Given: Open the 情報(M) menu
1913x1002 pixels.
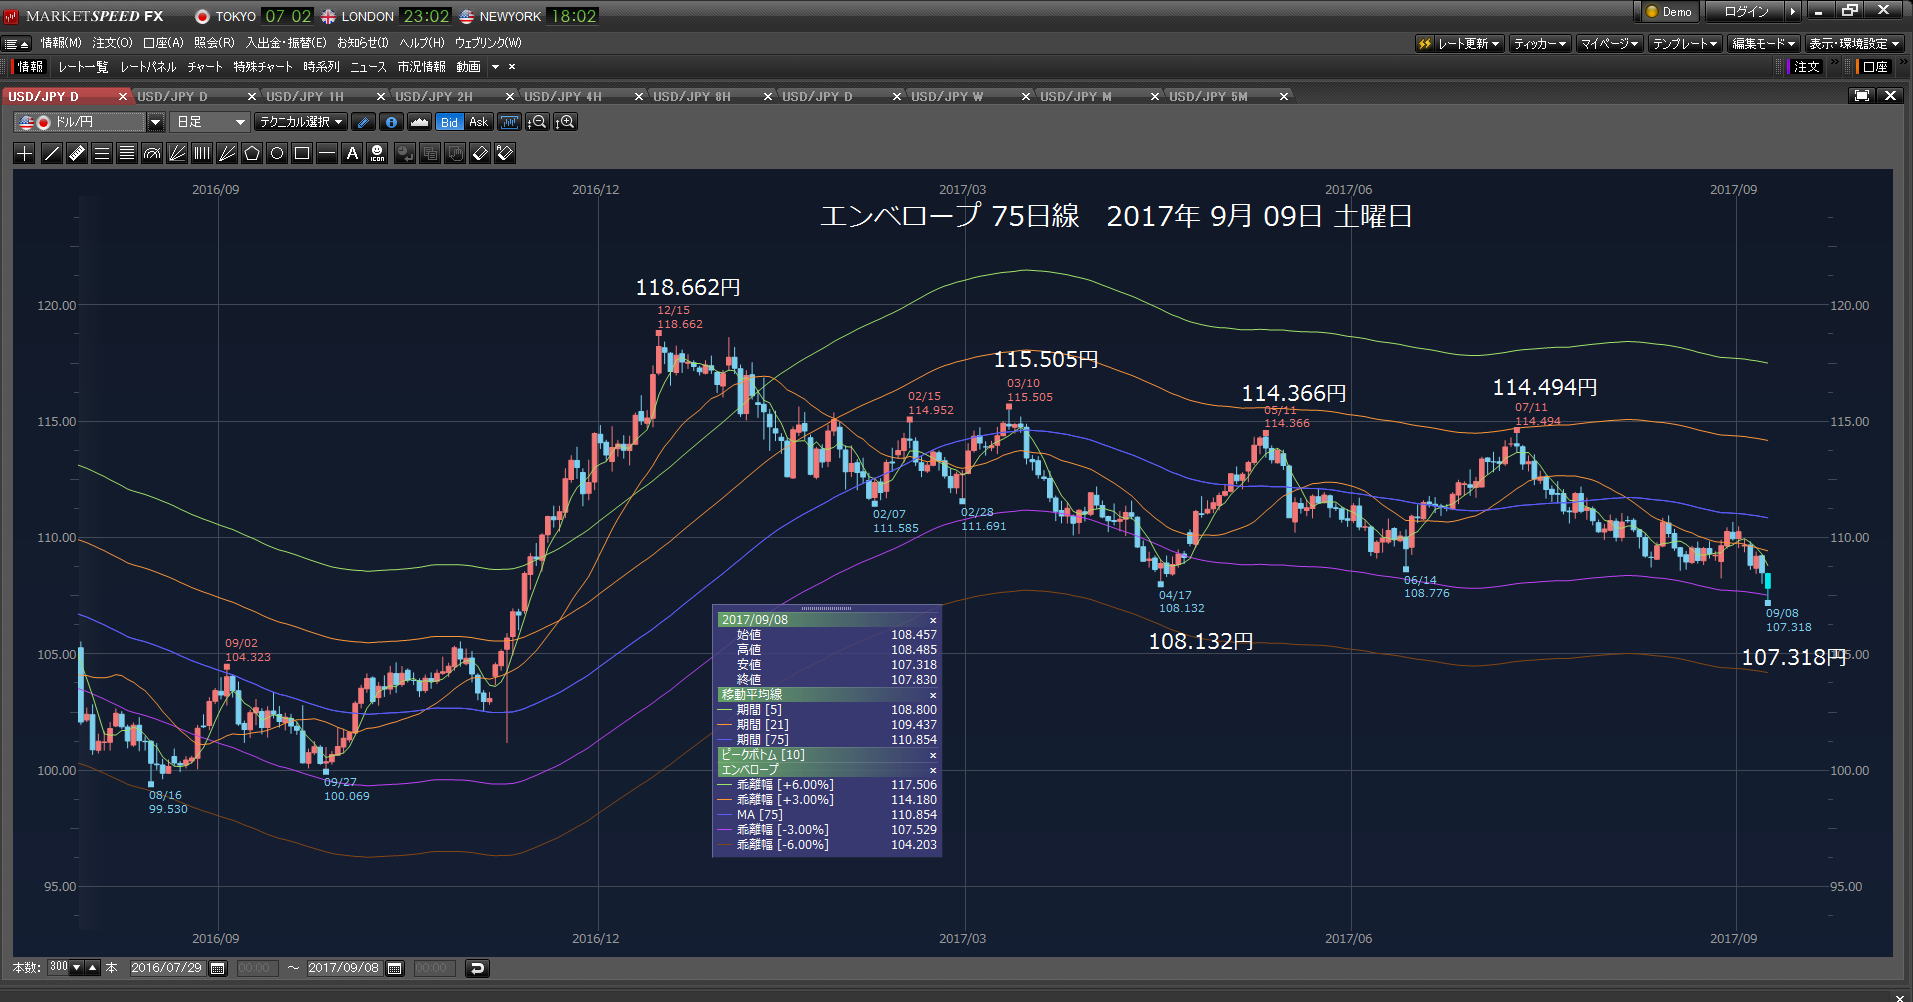Looking at the screenshot, I should 61,43.
